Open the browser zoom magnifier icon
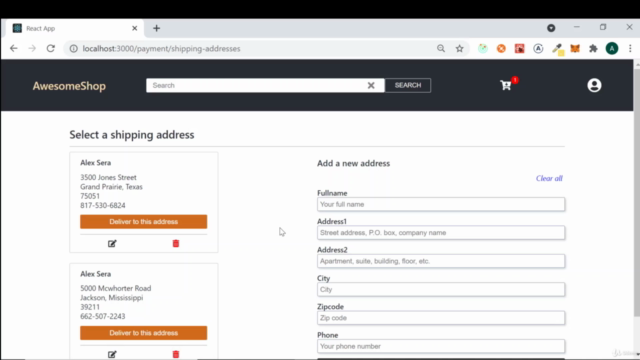640x360 pixels. (441, 49)
